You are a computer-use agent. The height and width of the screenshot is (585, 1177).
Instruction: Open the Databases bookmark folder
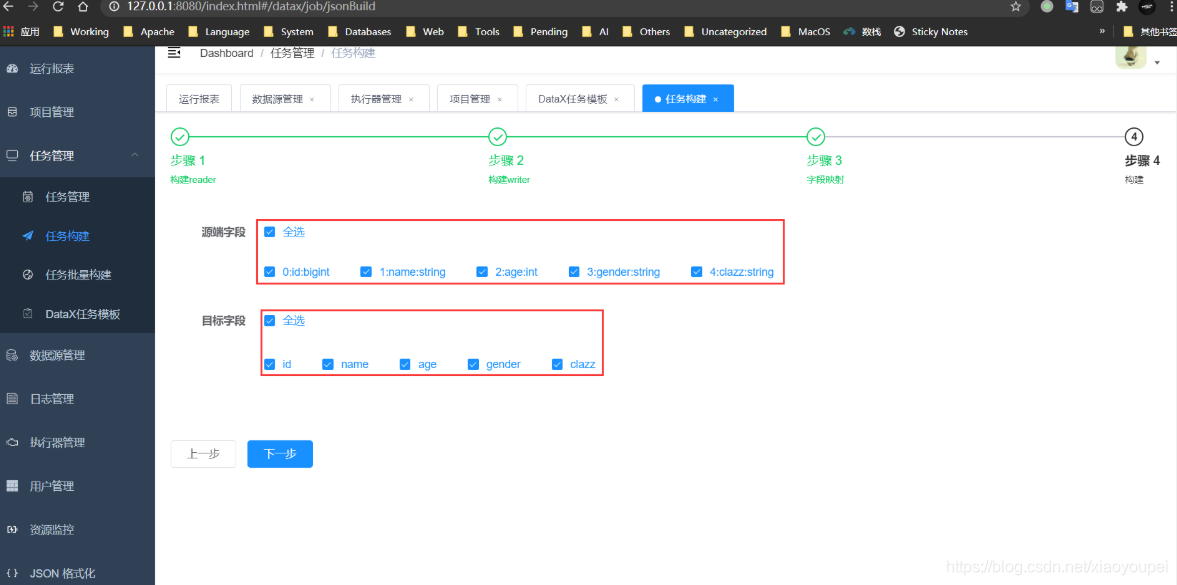360,32
